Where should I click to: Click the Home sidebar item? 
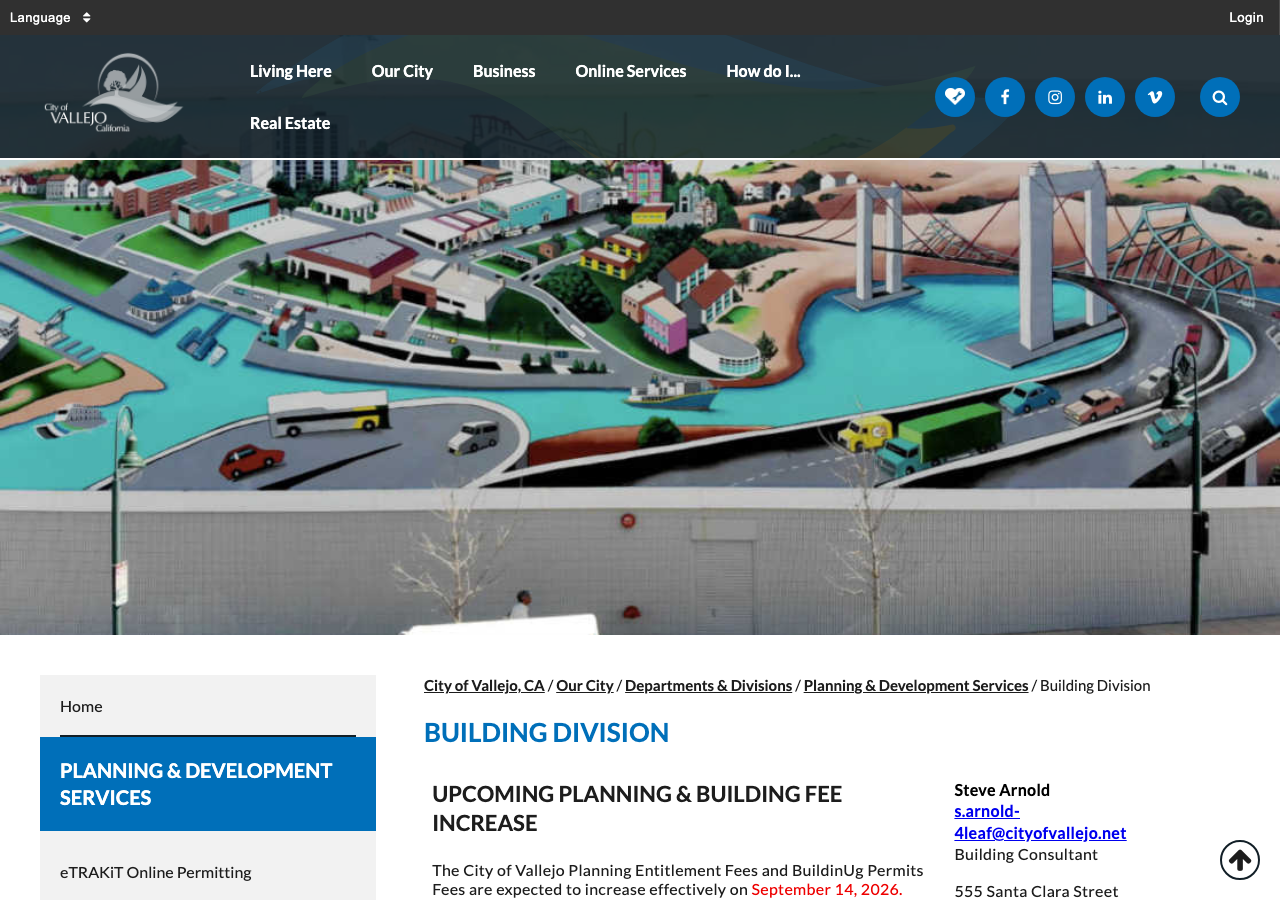(208, 706)
